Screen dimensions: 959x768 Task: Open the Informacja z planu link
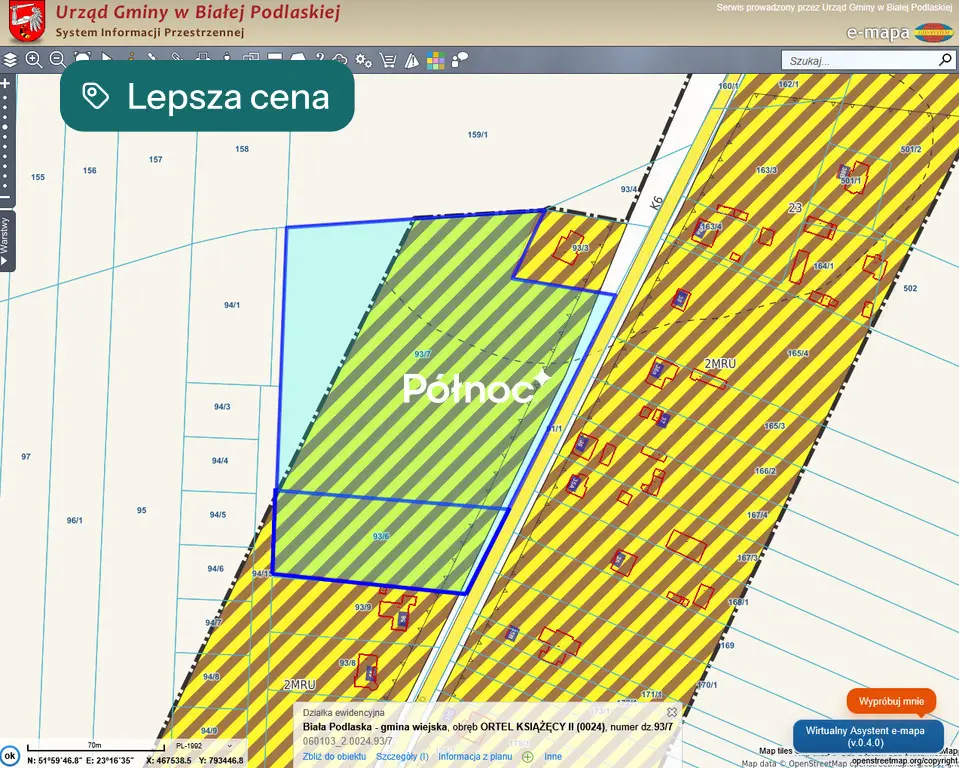475,756
